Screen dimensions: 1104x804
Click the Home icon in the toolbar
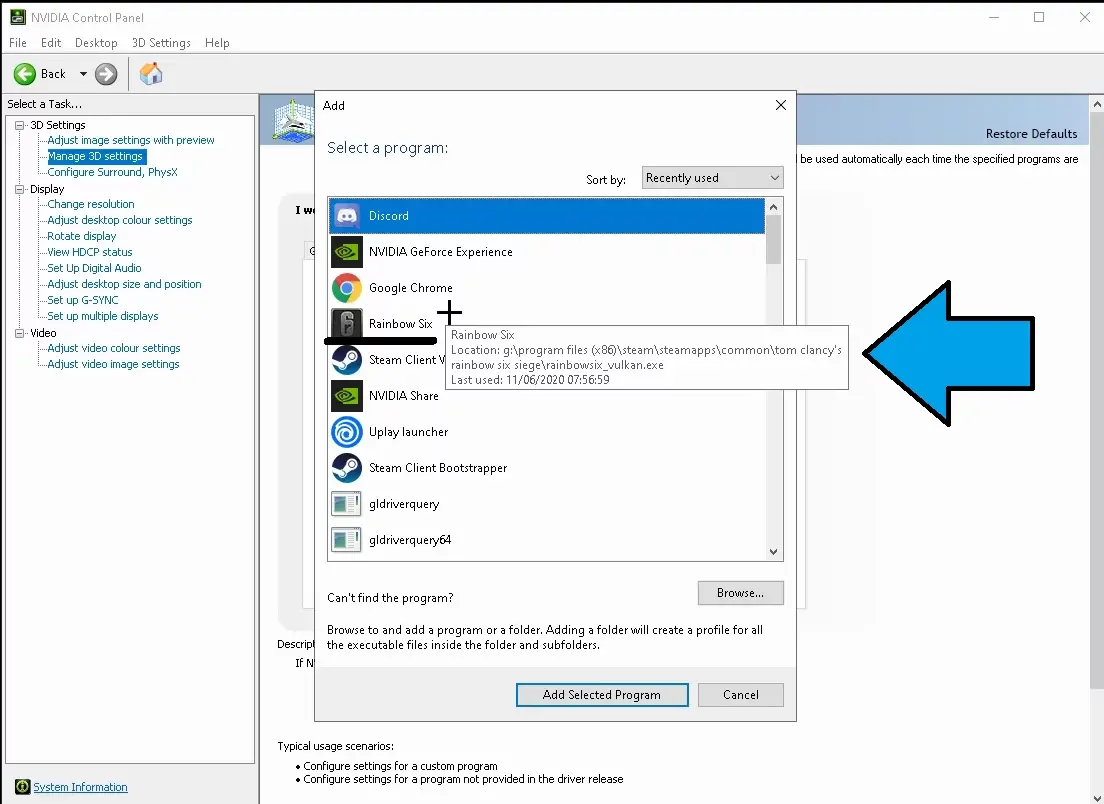tap(151, 73)
